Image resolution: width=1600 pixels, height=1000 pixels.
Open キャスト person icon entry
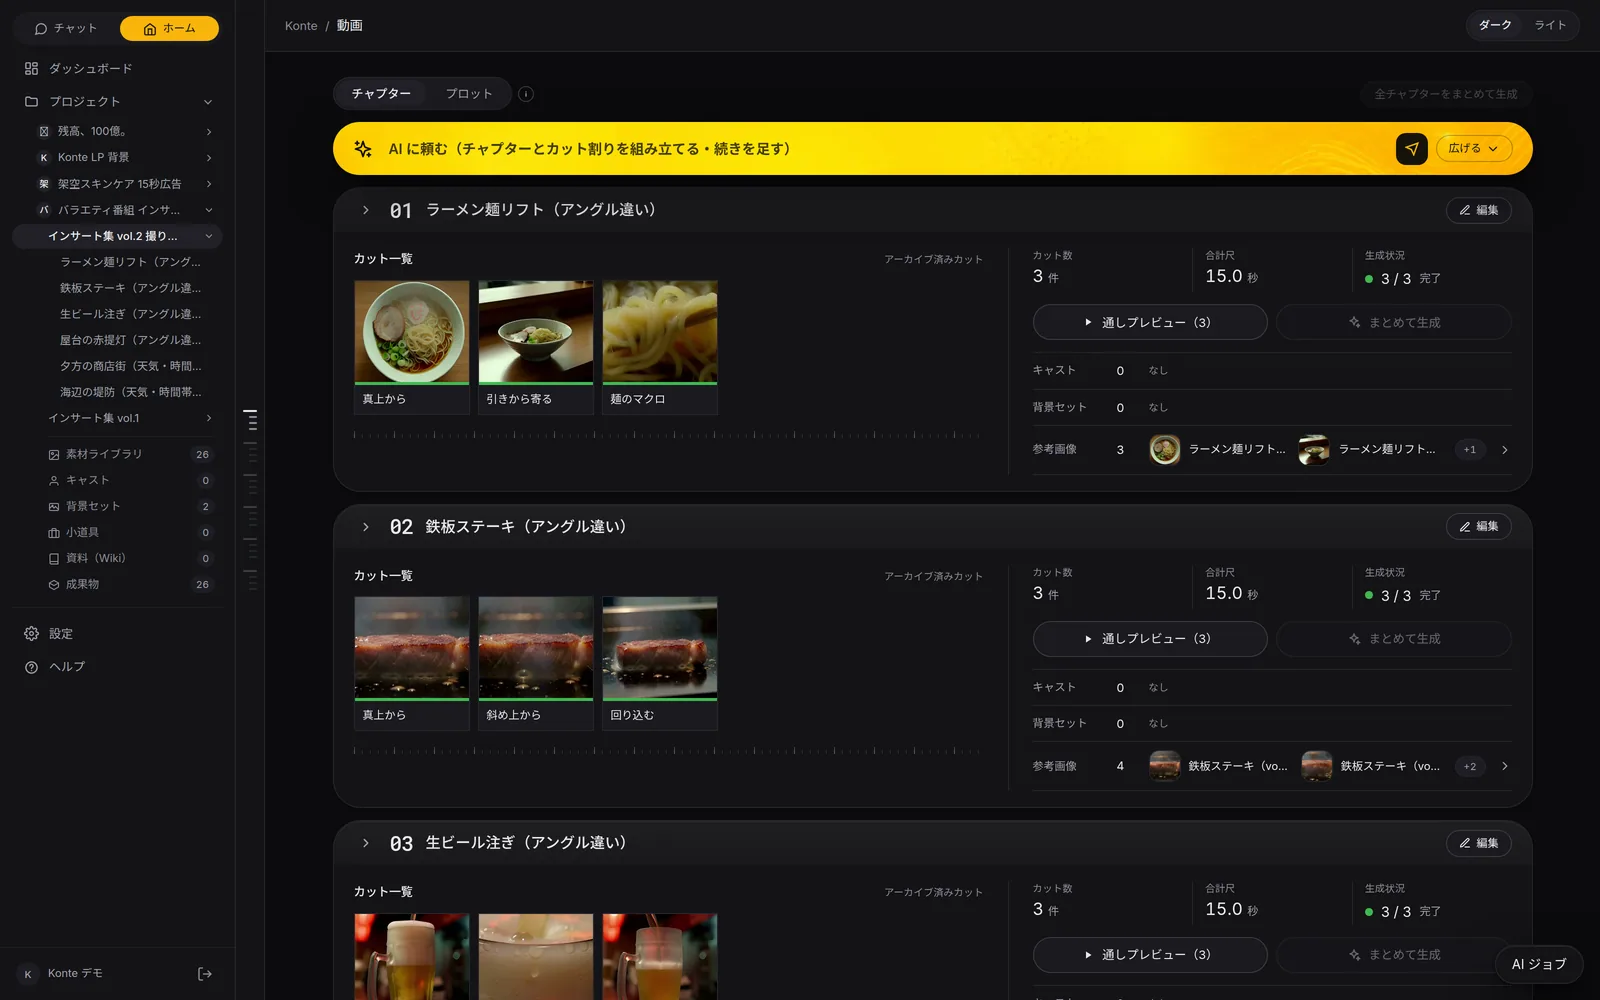[x=130, y=480]
